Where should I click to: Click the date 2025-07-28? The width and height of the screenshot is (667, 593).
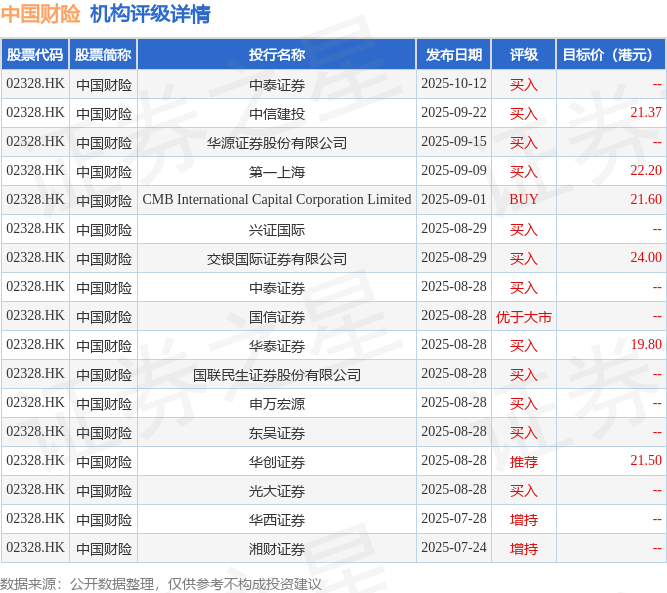pos(453,518)
